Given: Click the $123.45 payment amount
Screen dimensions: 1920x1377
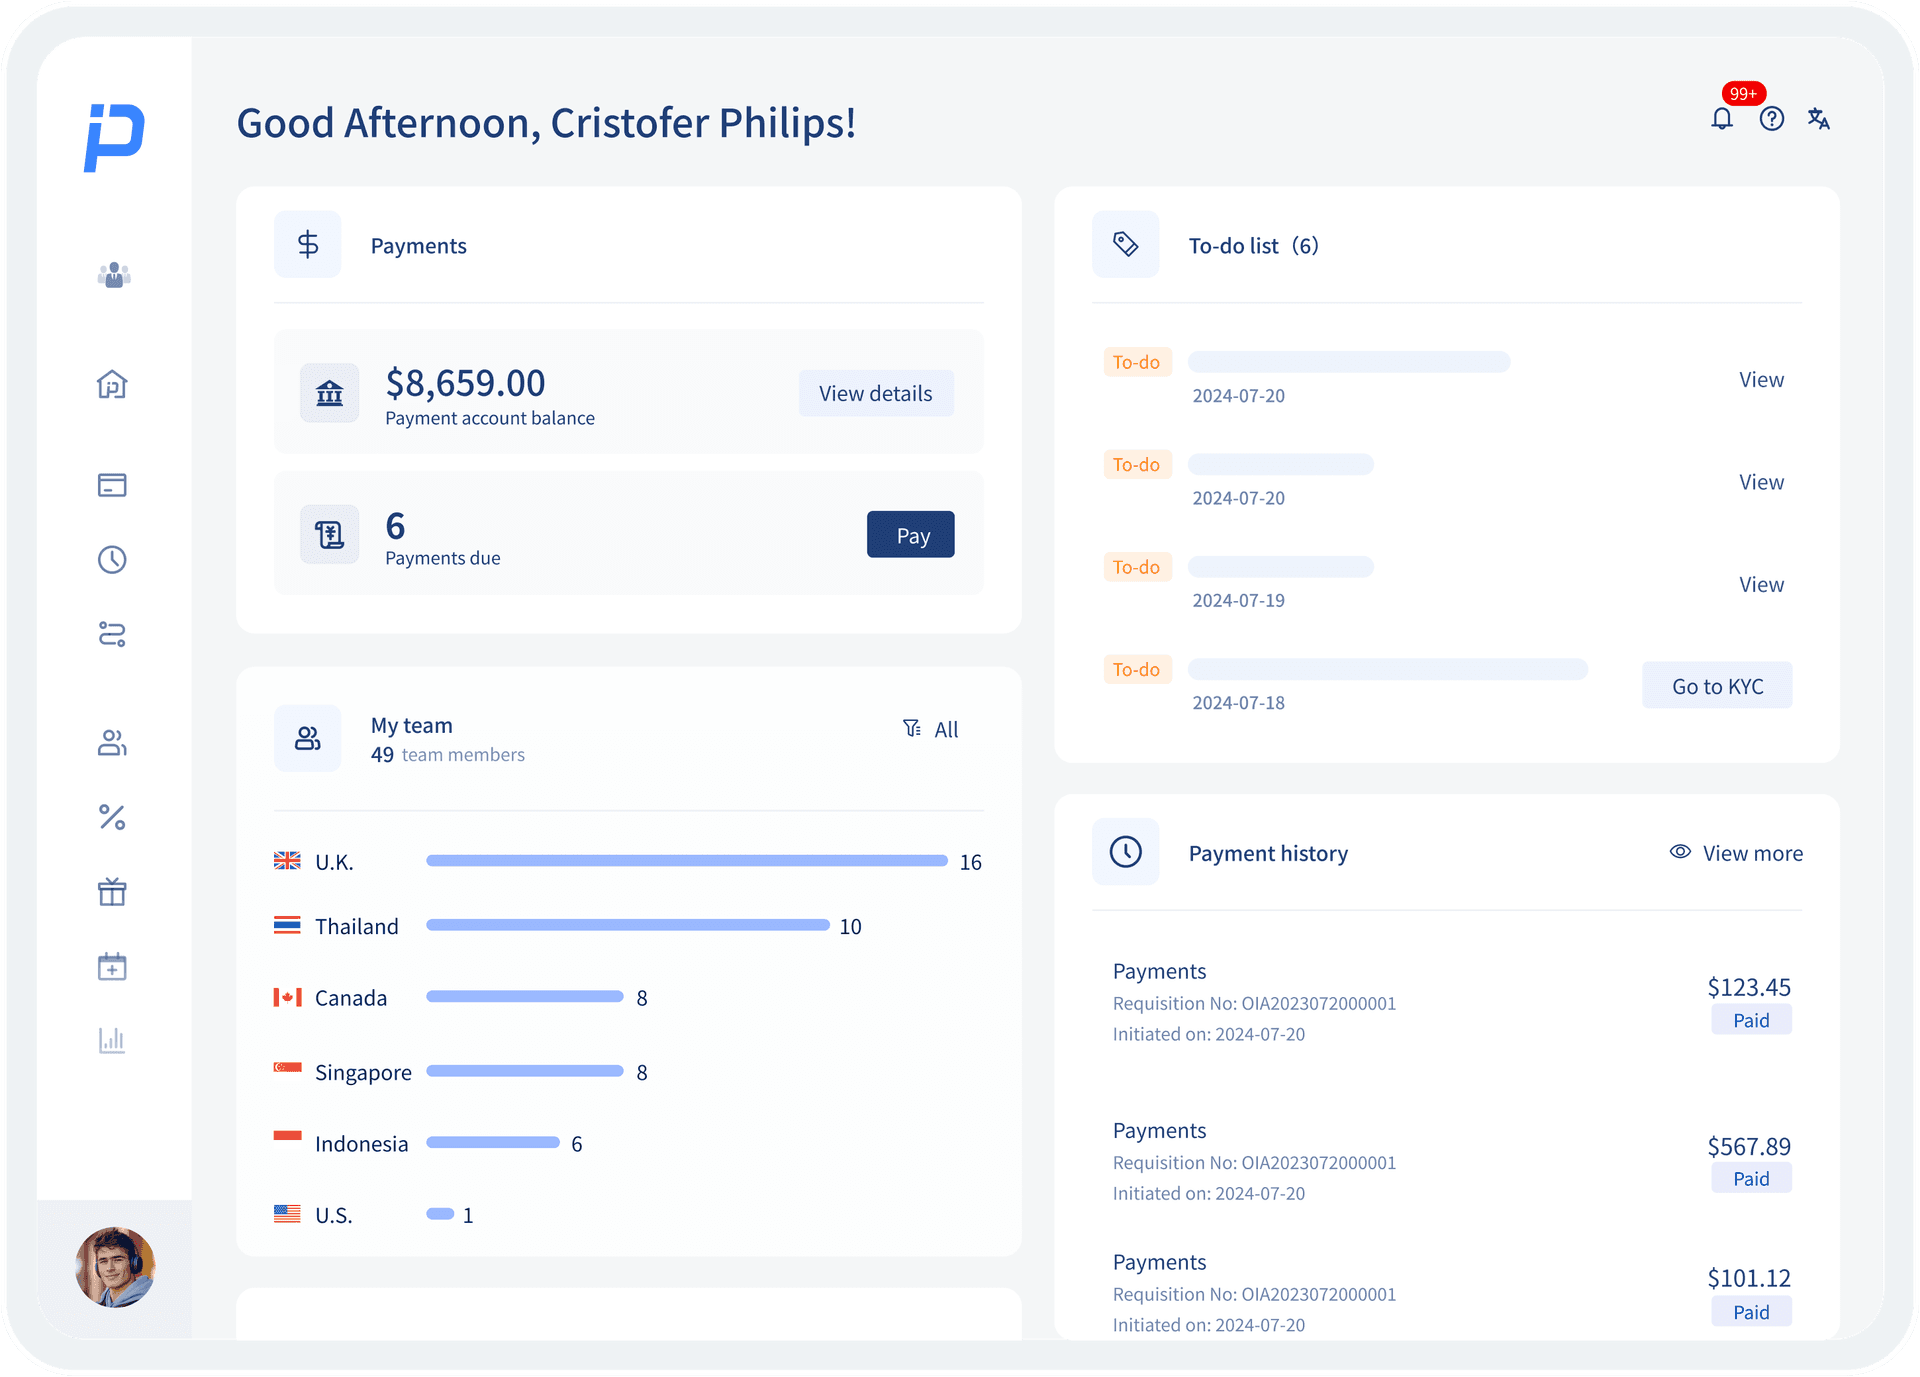Looking at the screenshot, I should (1749, 988).
